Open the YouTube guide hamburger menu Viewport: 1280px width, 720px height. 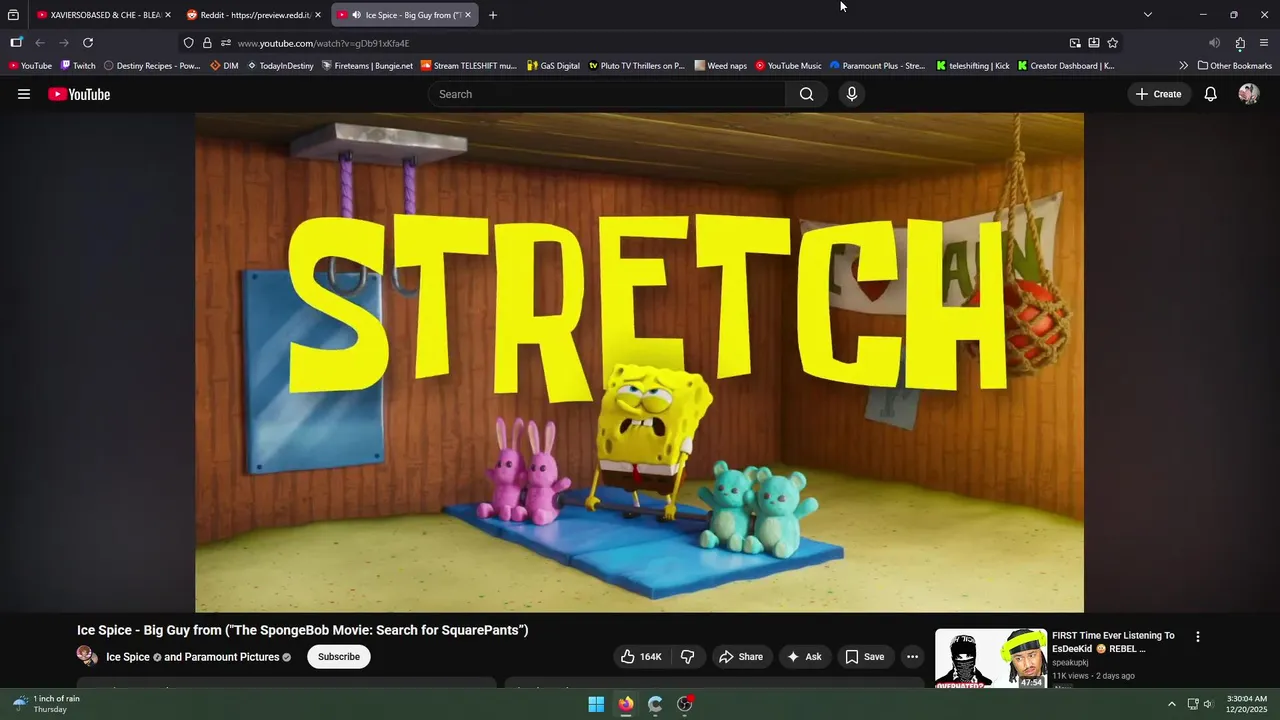tap(24, 94)
